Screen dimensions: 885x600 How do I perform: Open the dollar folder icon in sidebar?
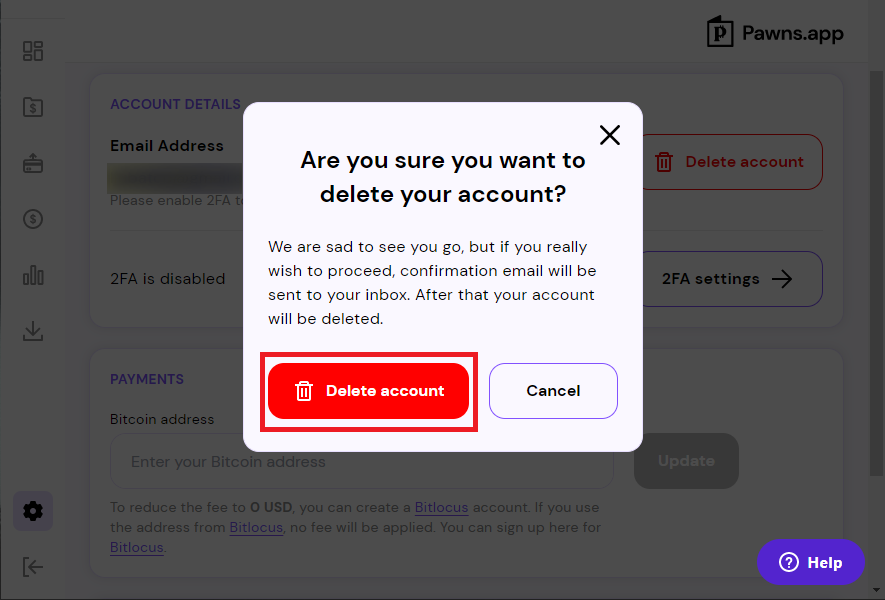pos(33,107)
